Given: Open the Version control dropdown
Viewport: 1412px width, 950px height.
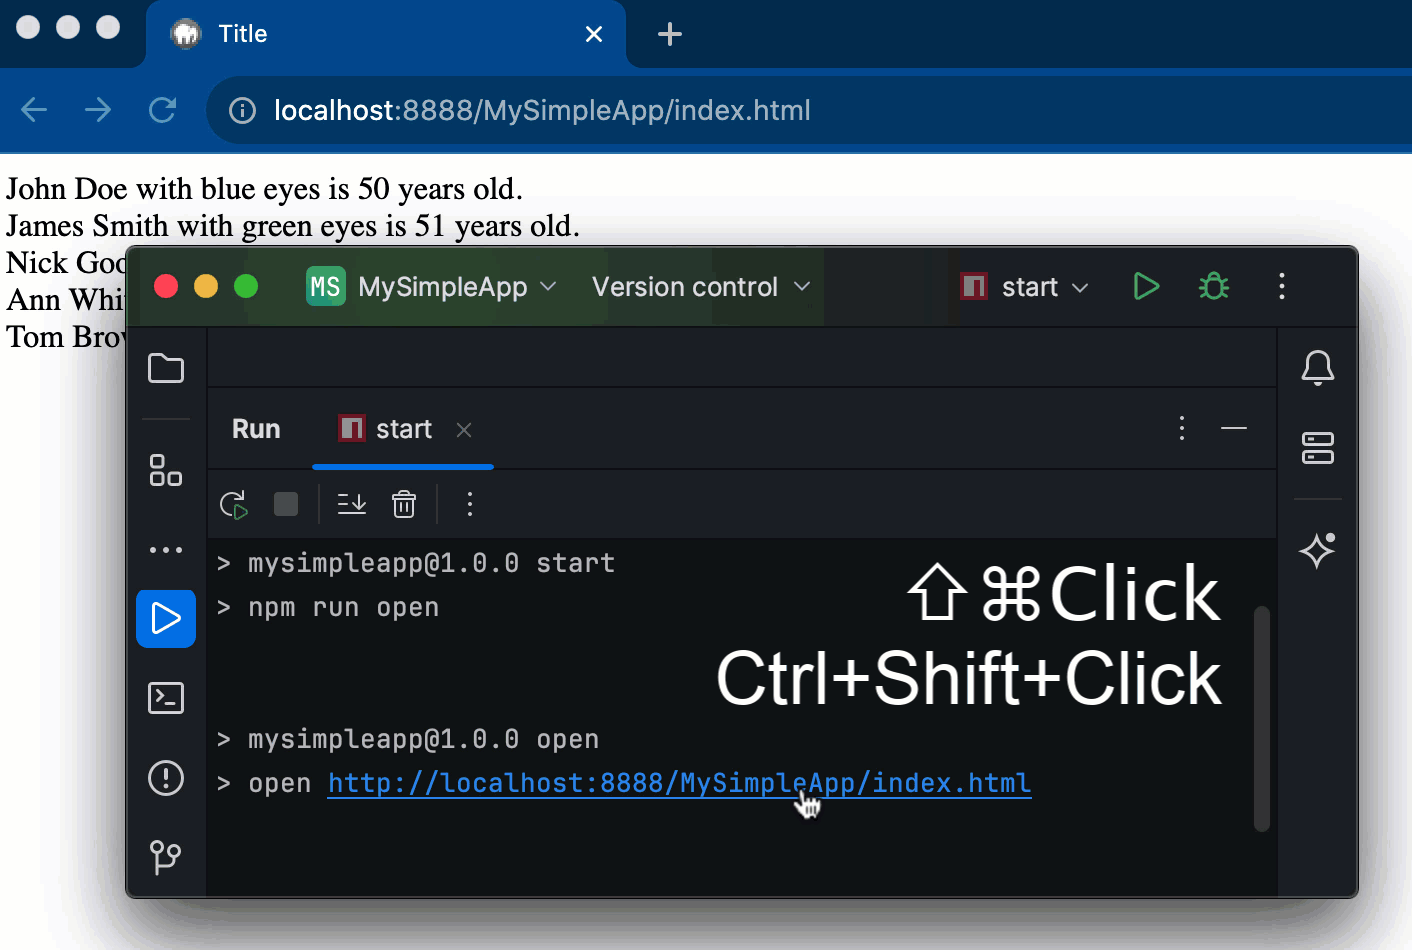Looking at the screenshot, I should point(700,287).
